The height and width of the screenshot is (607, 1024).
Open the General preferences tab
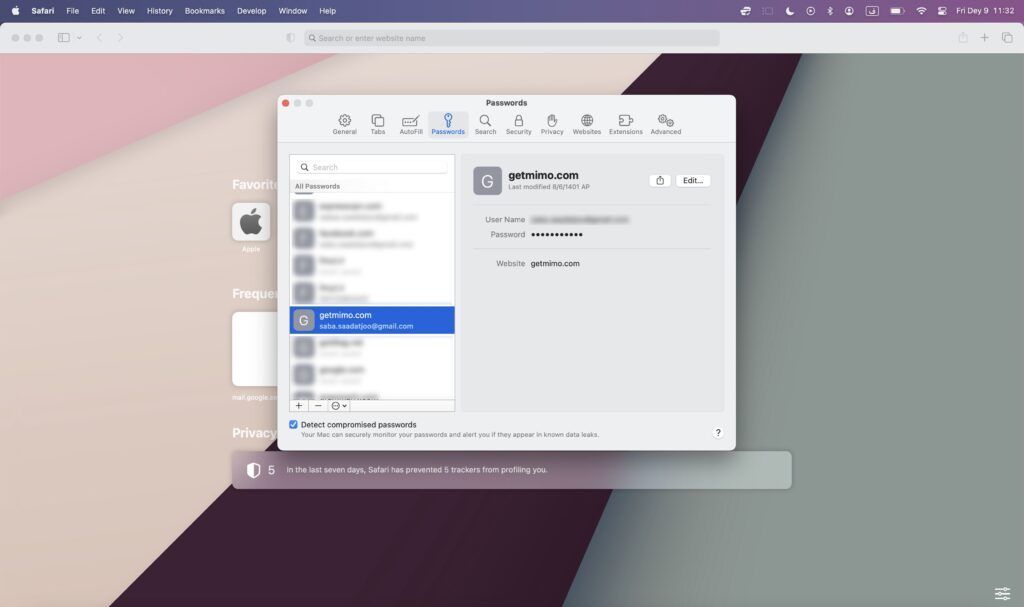tap(344, 124)
